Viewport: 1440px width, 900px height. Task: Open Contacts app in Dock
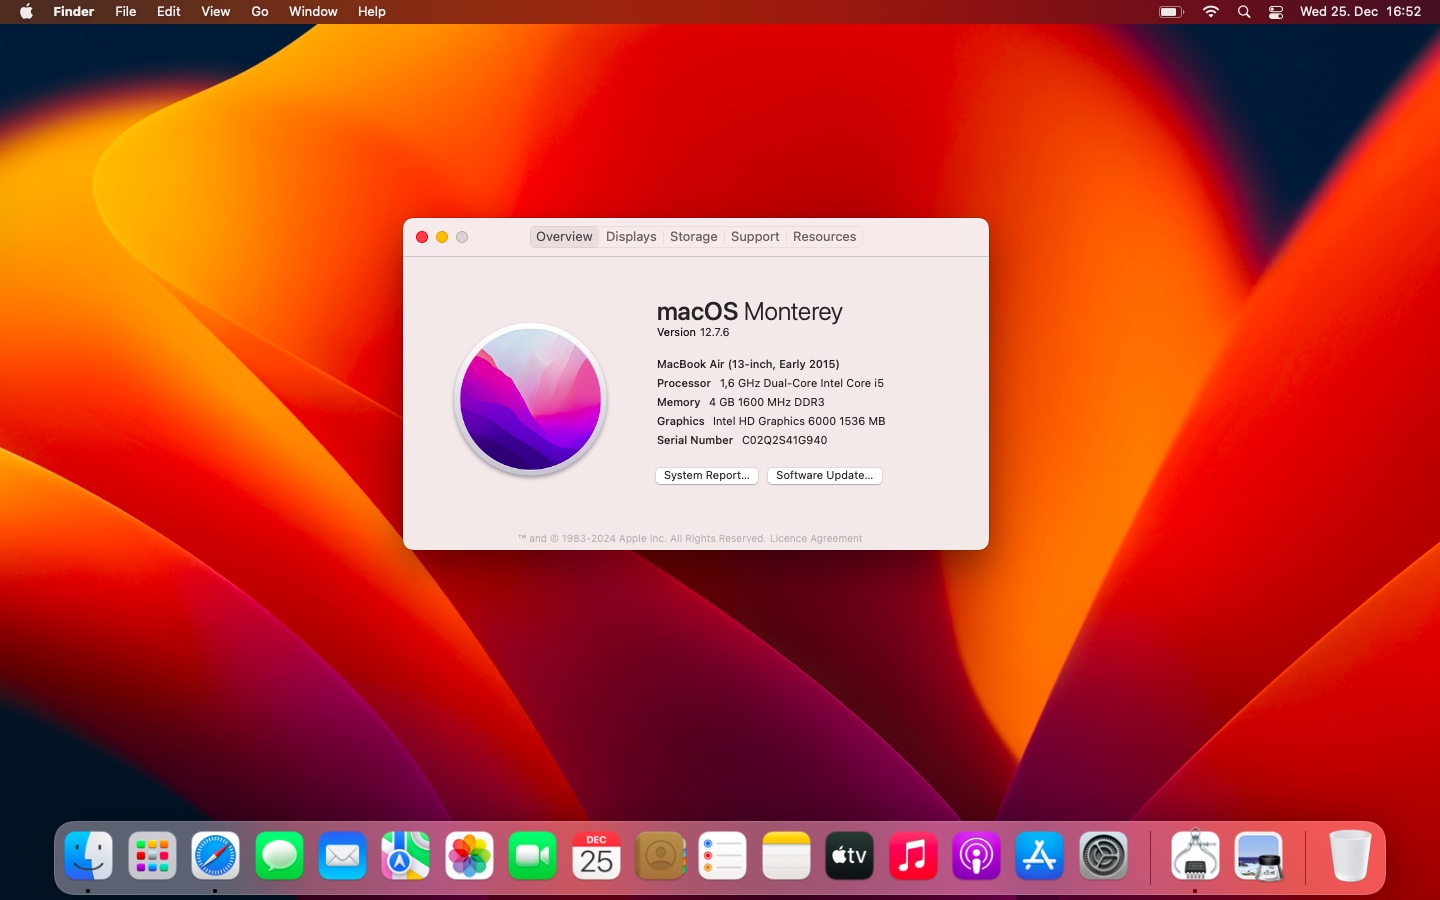[660, 856]
